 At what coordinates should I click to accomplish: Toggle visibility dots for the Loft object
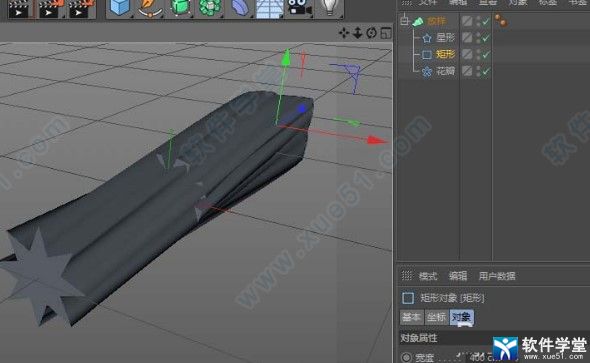(x=478, y=21)
